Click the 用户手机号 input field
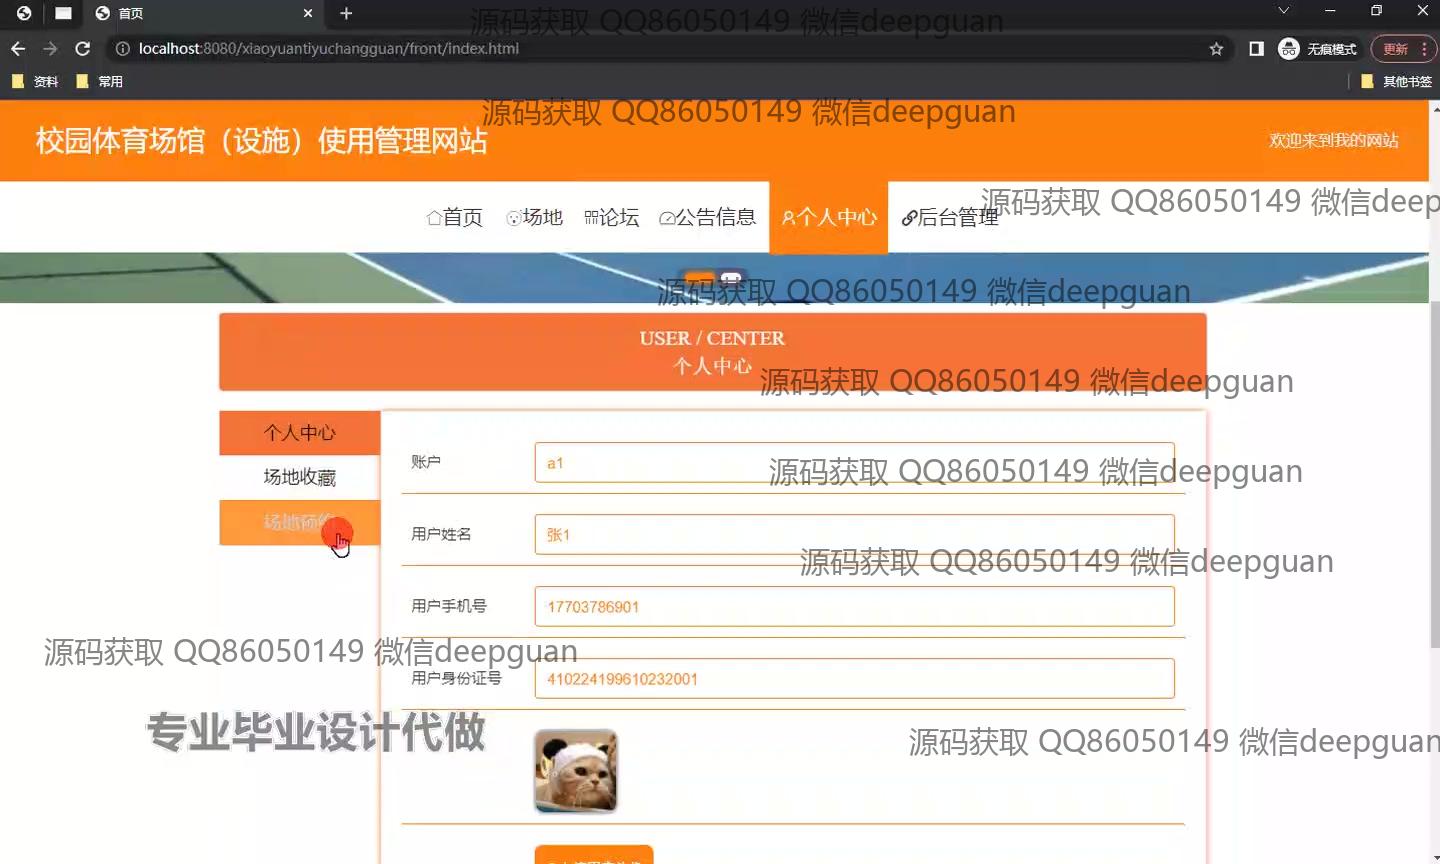1440x864 pixels. [854, 607]
